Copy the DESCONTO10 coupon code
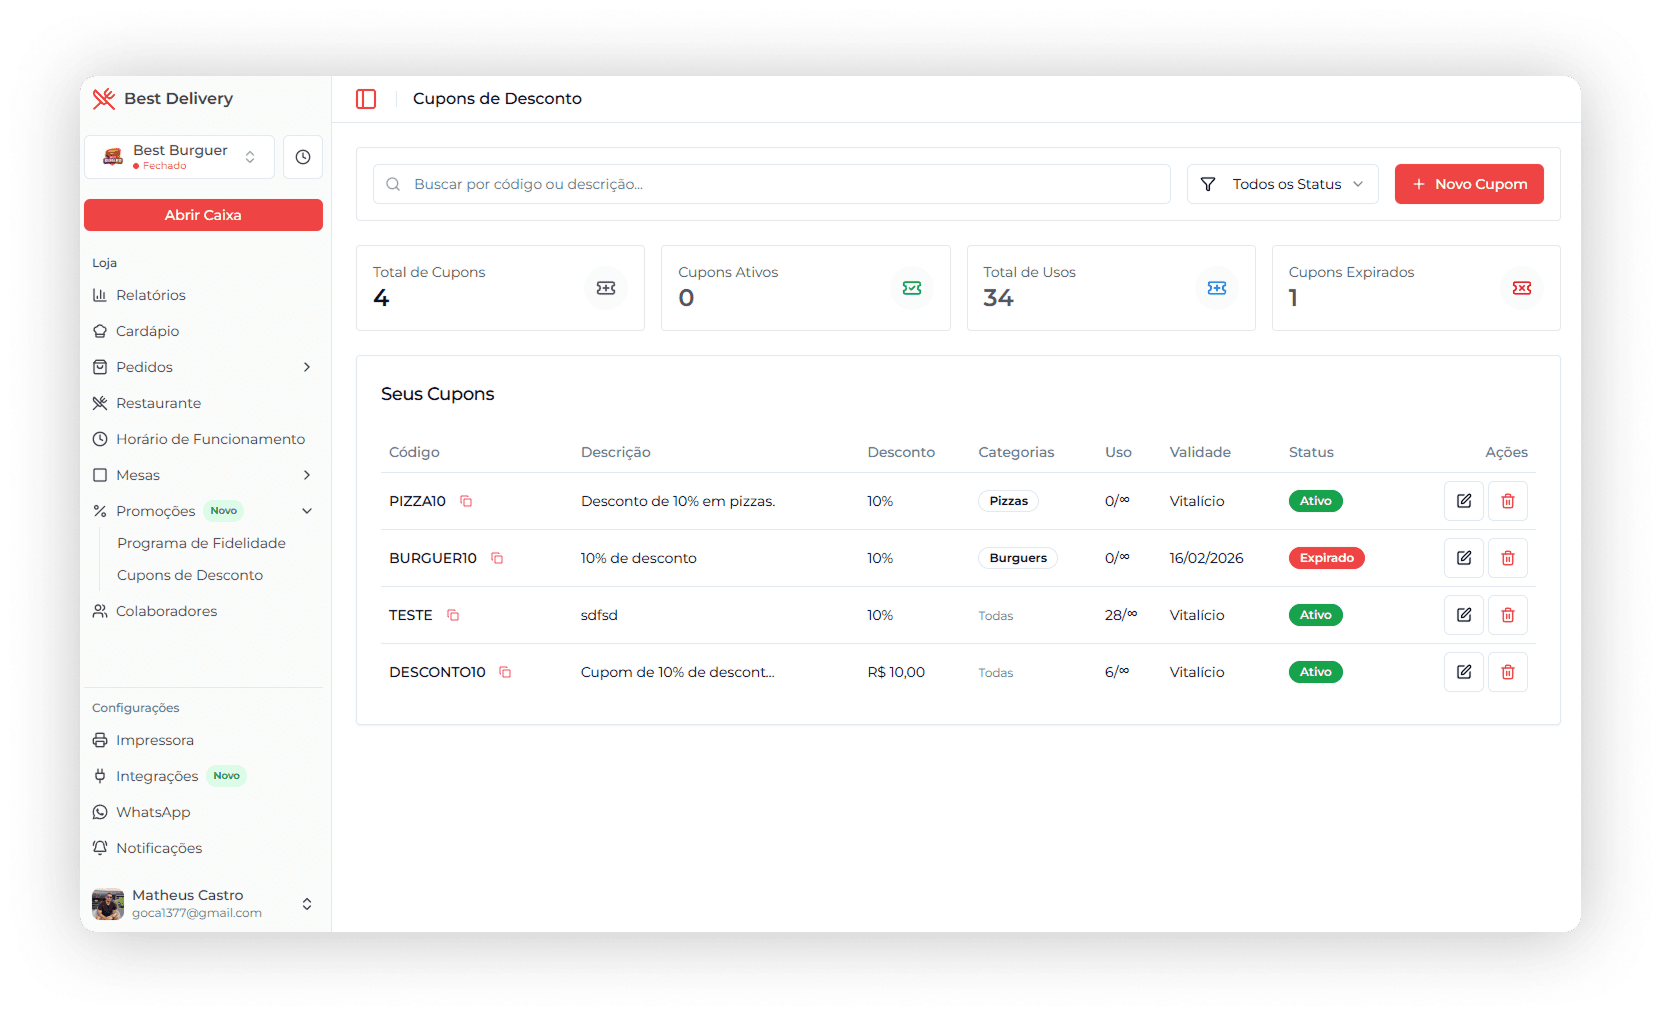 coord(505,672)
